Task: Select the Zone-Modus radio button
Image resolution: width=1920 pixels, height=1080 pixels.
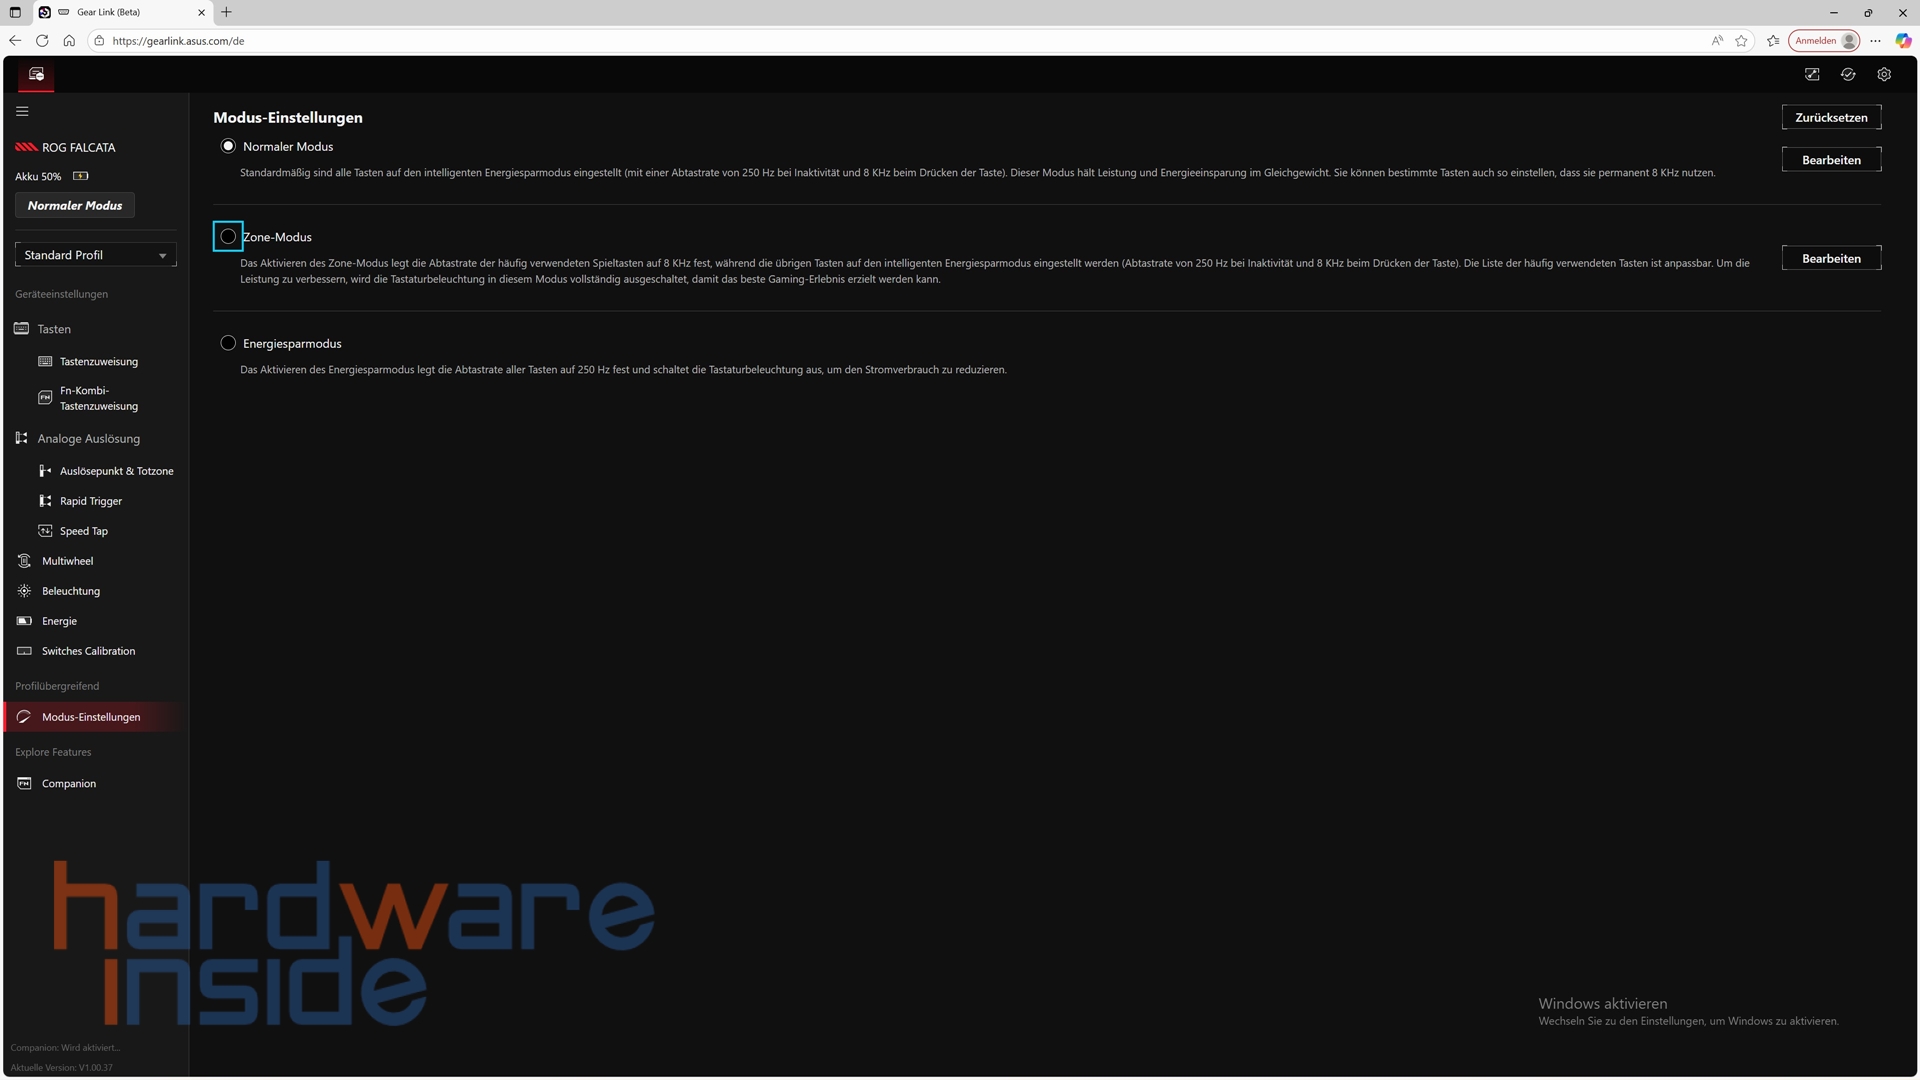Action: (x=228, y=237)
